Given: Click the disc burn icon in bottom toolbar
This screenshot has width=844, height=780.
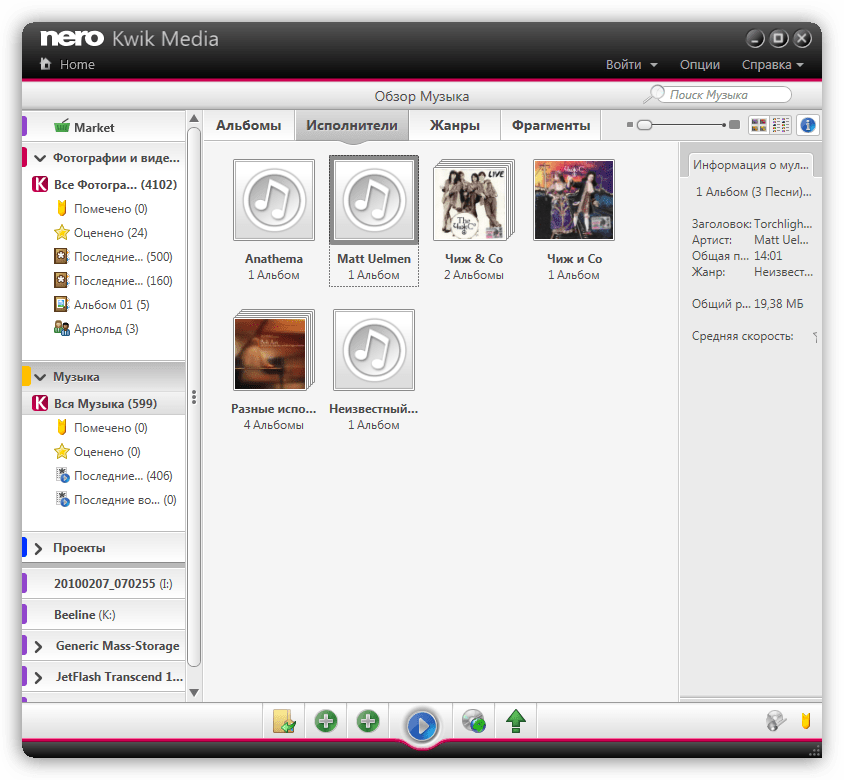Looking at the screenshot, I should click(x=474, y=721).
